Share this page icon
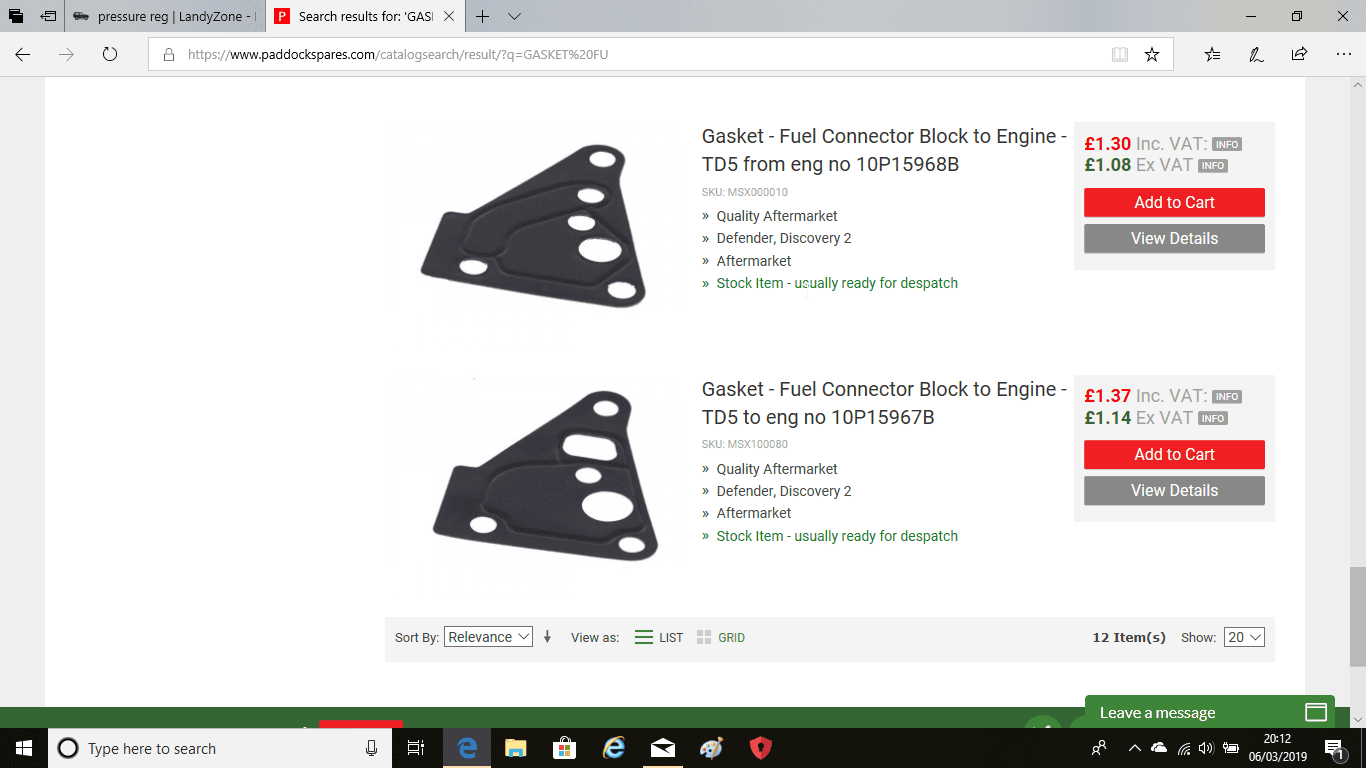The height and width of the screenshot is (768, 1366). click(x=1299, y=54)
